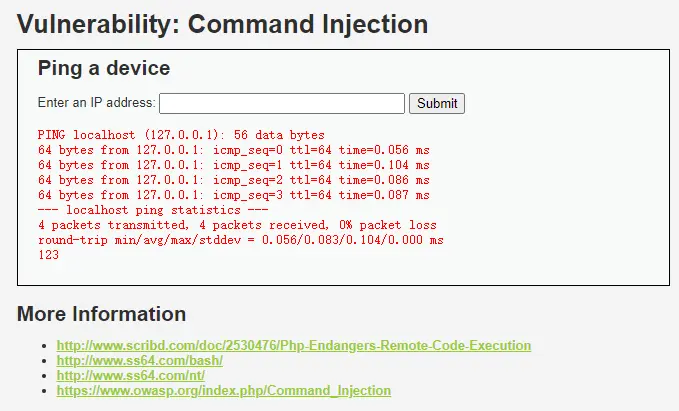Click the 'More Information' heading
Image resolution: width=679 pixels, height=411 pixels.
click(x=101, y=314)
